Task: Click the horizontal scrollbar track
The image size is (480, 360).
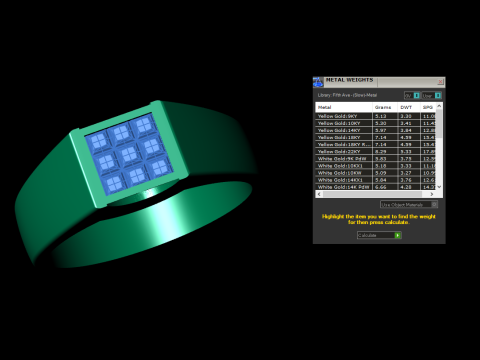Action: (x=375, y=194)
